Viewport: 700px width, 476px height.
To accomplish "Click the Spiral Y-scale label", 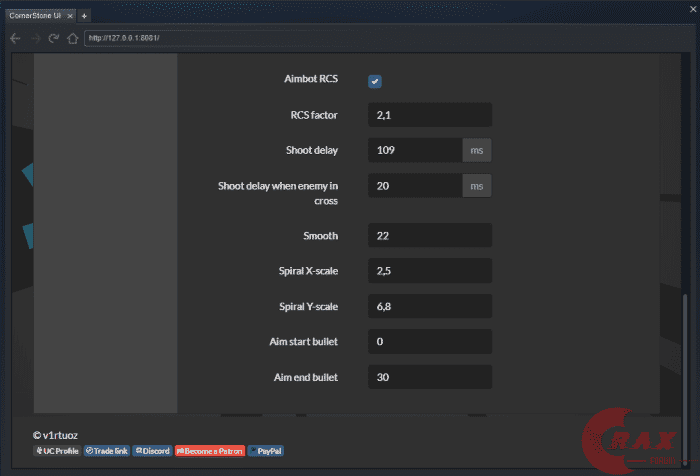I will point(308,307).
